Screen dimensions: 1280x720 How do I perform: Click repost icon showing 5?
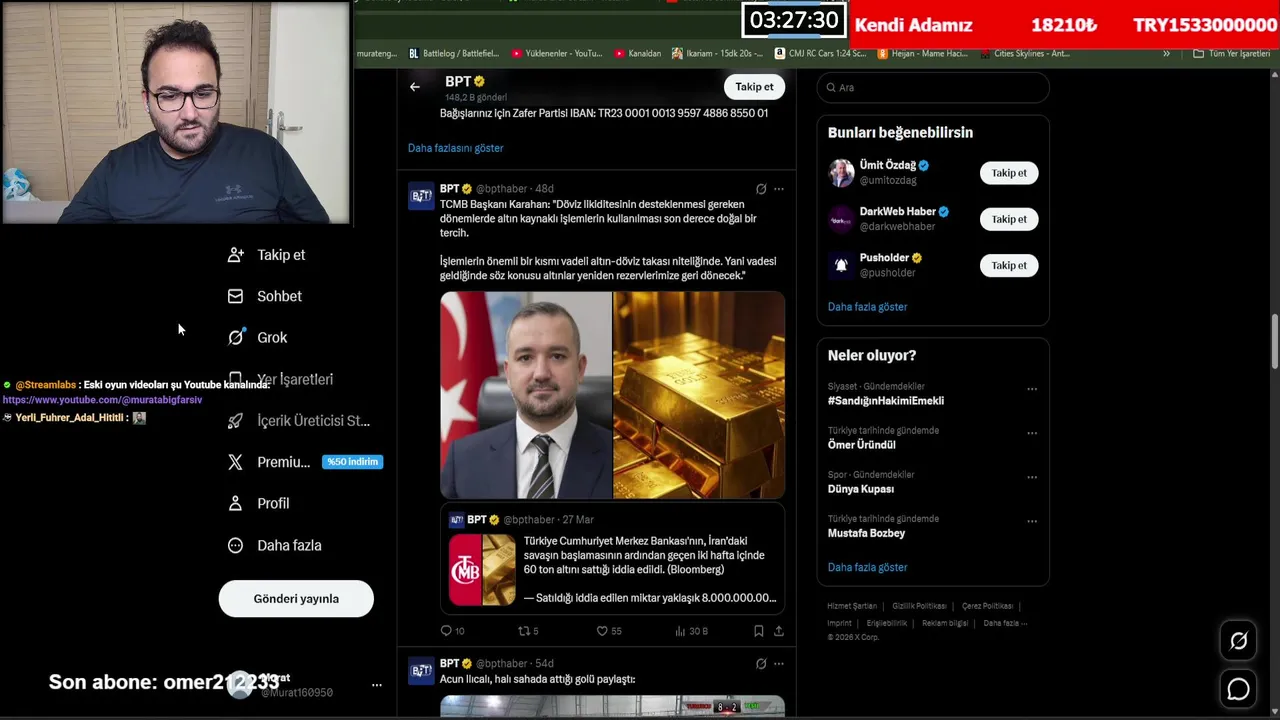tap(528, 631)
